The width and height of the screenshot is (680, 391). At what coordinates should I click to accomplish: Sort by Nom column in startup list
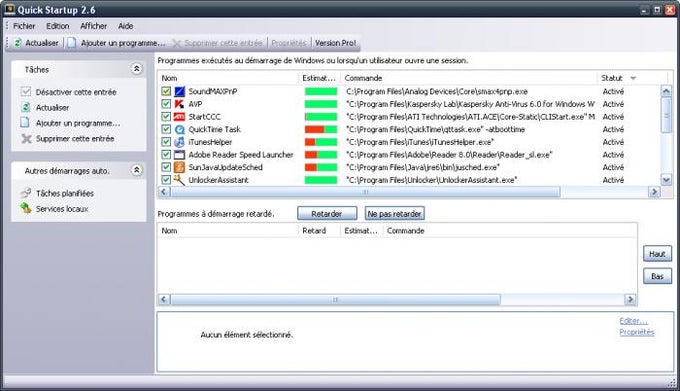pyautogui.click(x=228, y=78)
